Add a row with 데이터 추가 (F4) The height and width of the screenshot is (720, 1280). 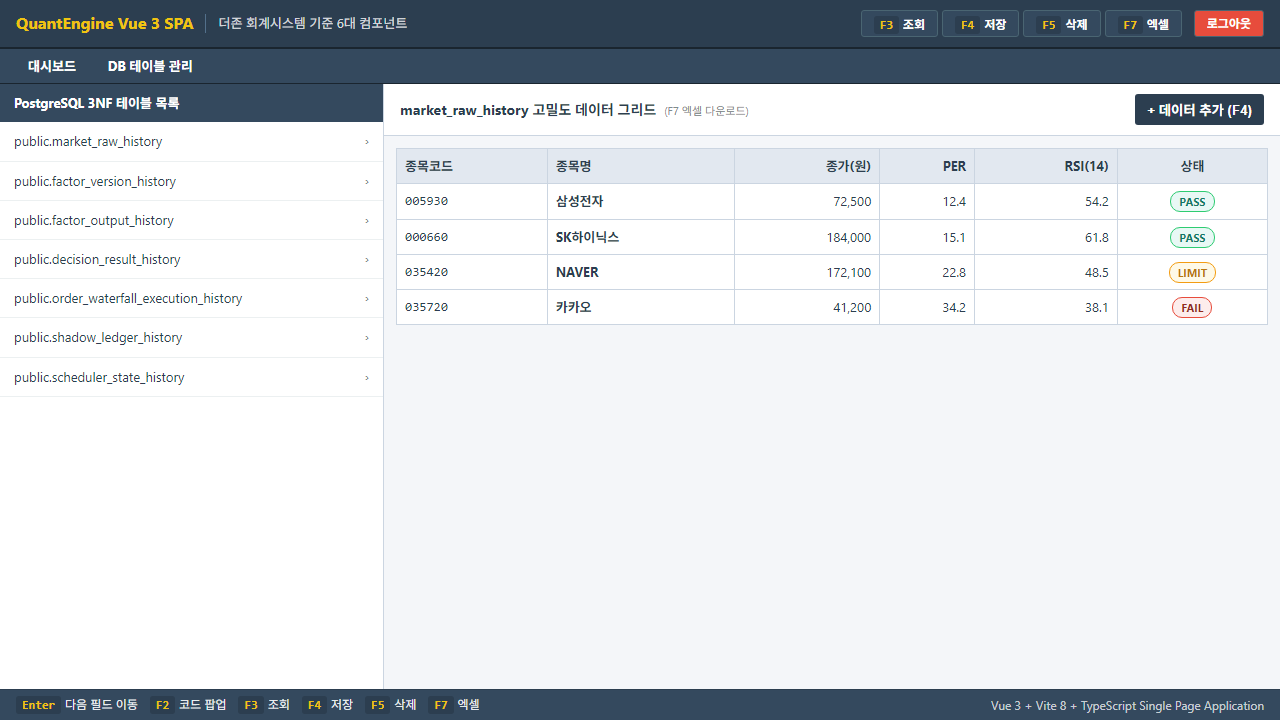1199,110
